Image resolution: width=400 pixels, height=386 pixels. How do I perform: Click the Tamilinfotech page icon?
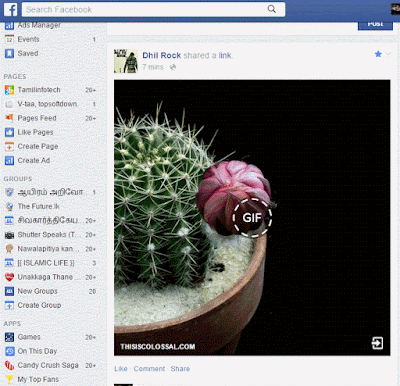pyautogui.click(x=9, y=90)
